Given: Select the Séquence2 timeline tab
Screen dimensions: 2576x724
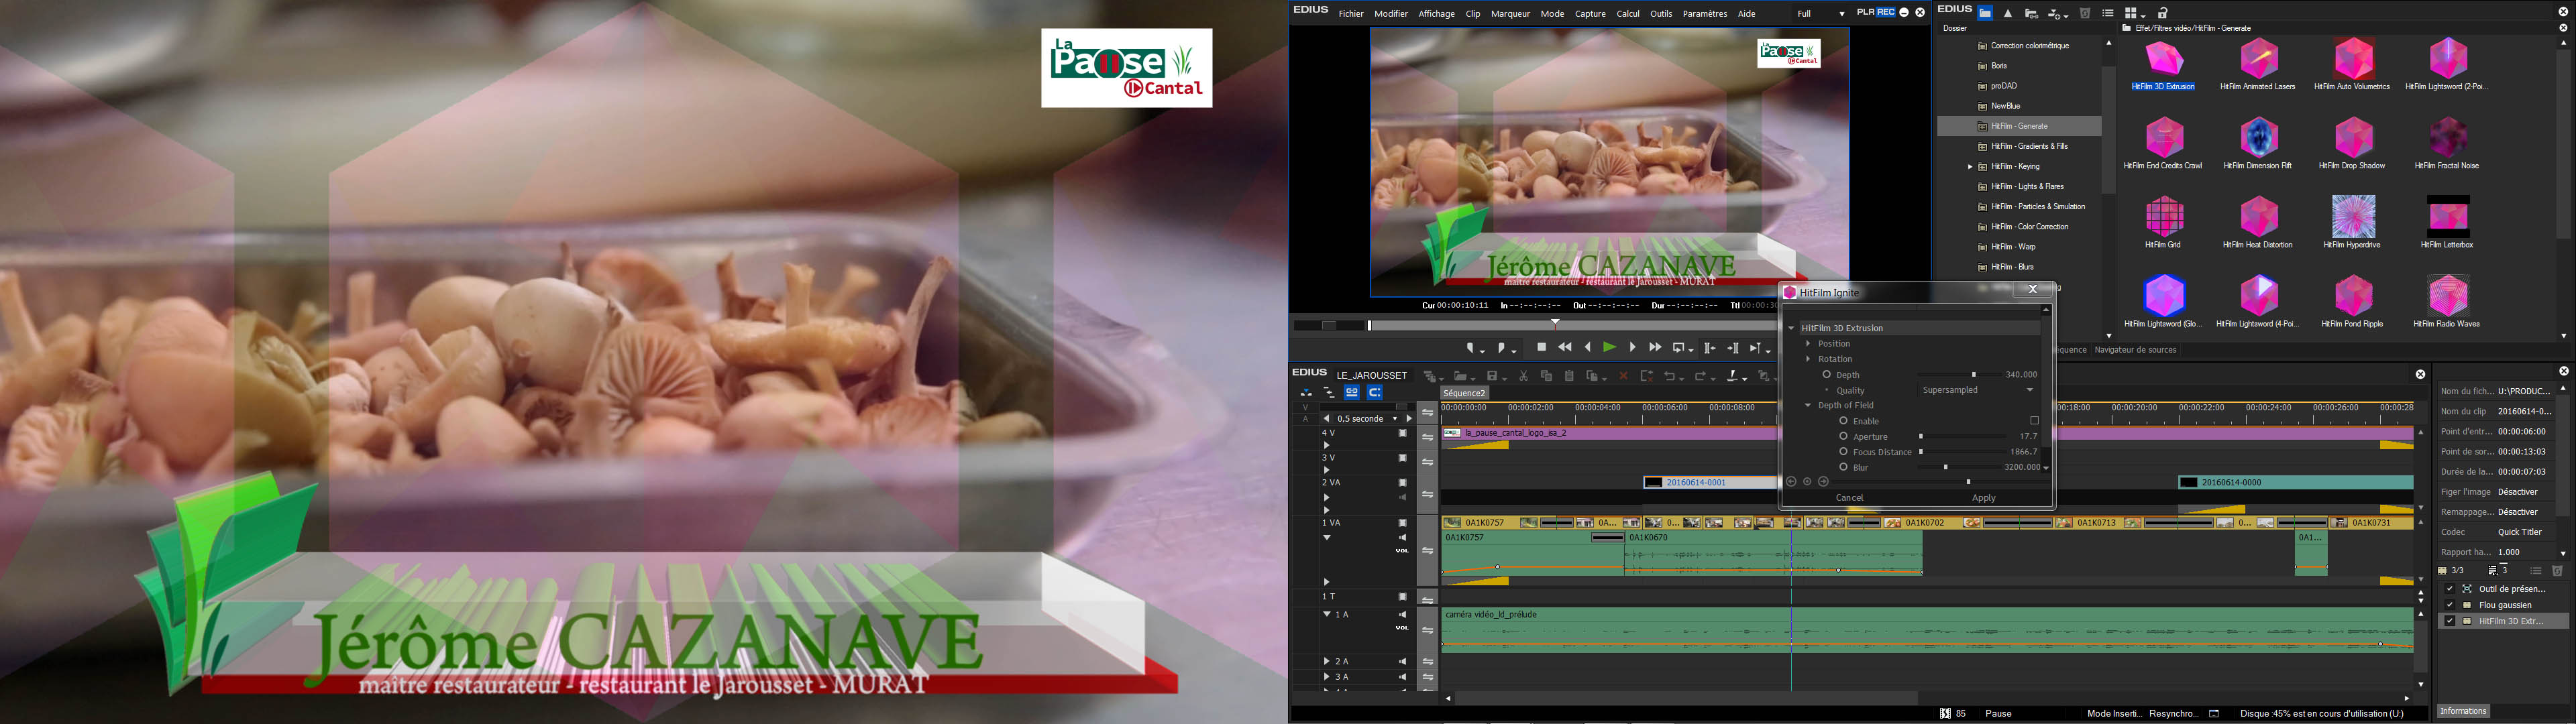Looking at the screenshot, I should (x=1465, y=393).
